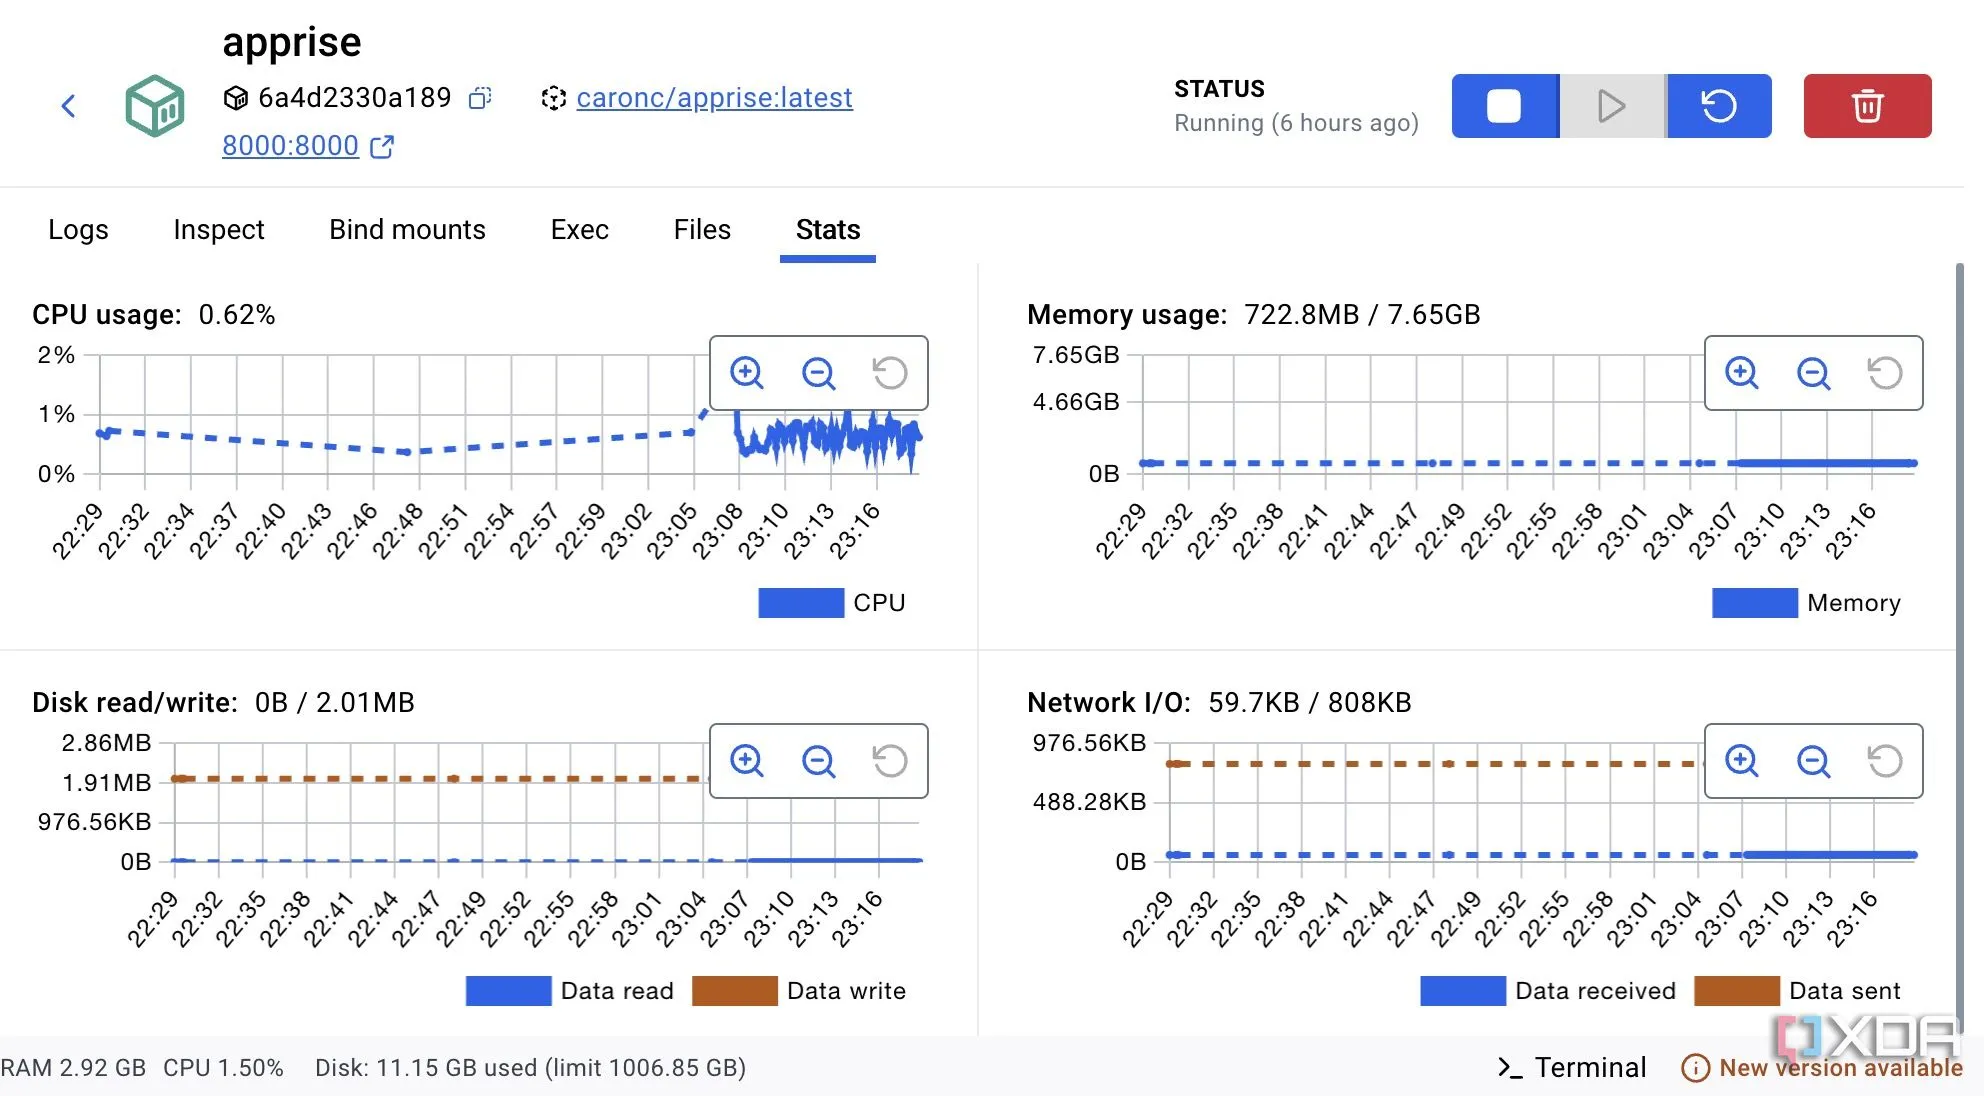Zoom out on the Memory usage chart

1813,373
